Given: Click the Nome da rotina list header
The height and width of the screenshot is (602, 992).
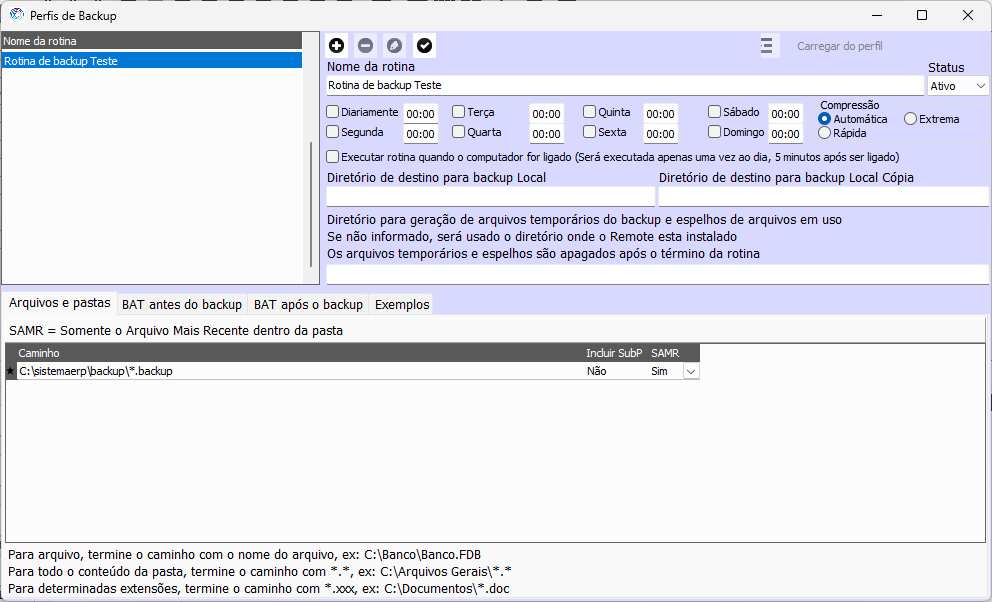Looking at the screenshot, I should [152, 41].
